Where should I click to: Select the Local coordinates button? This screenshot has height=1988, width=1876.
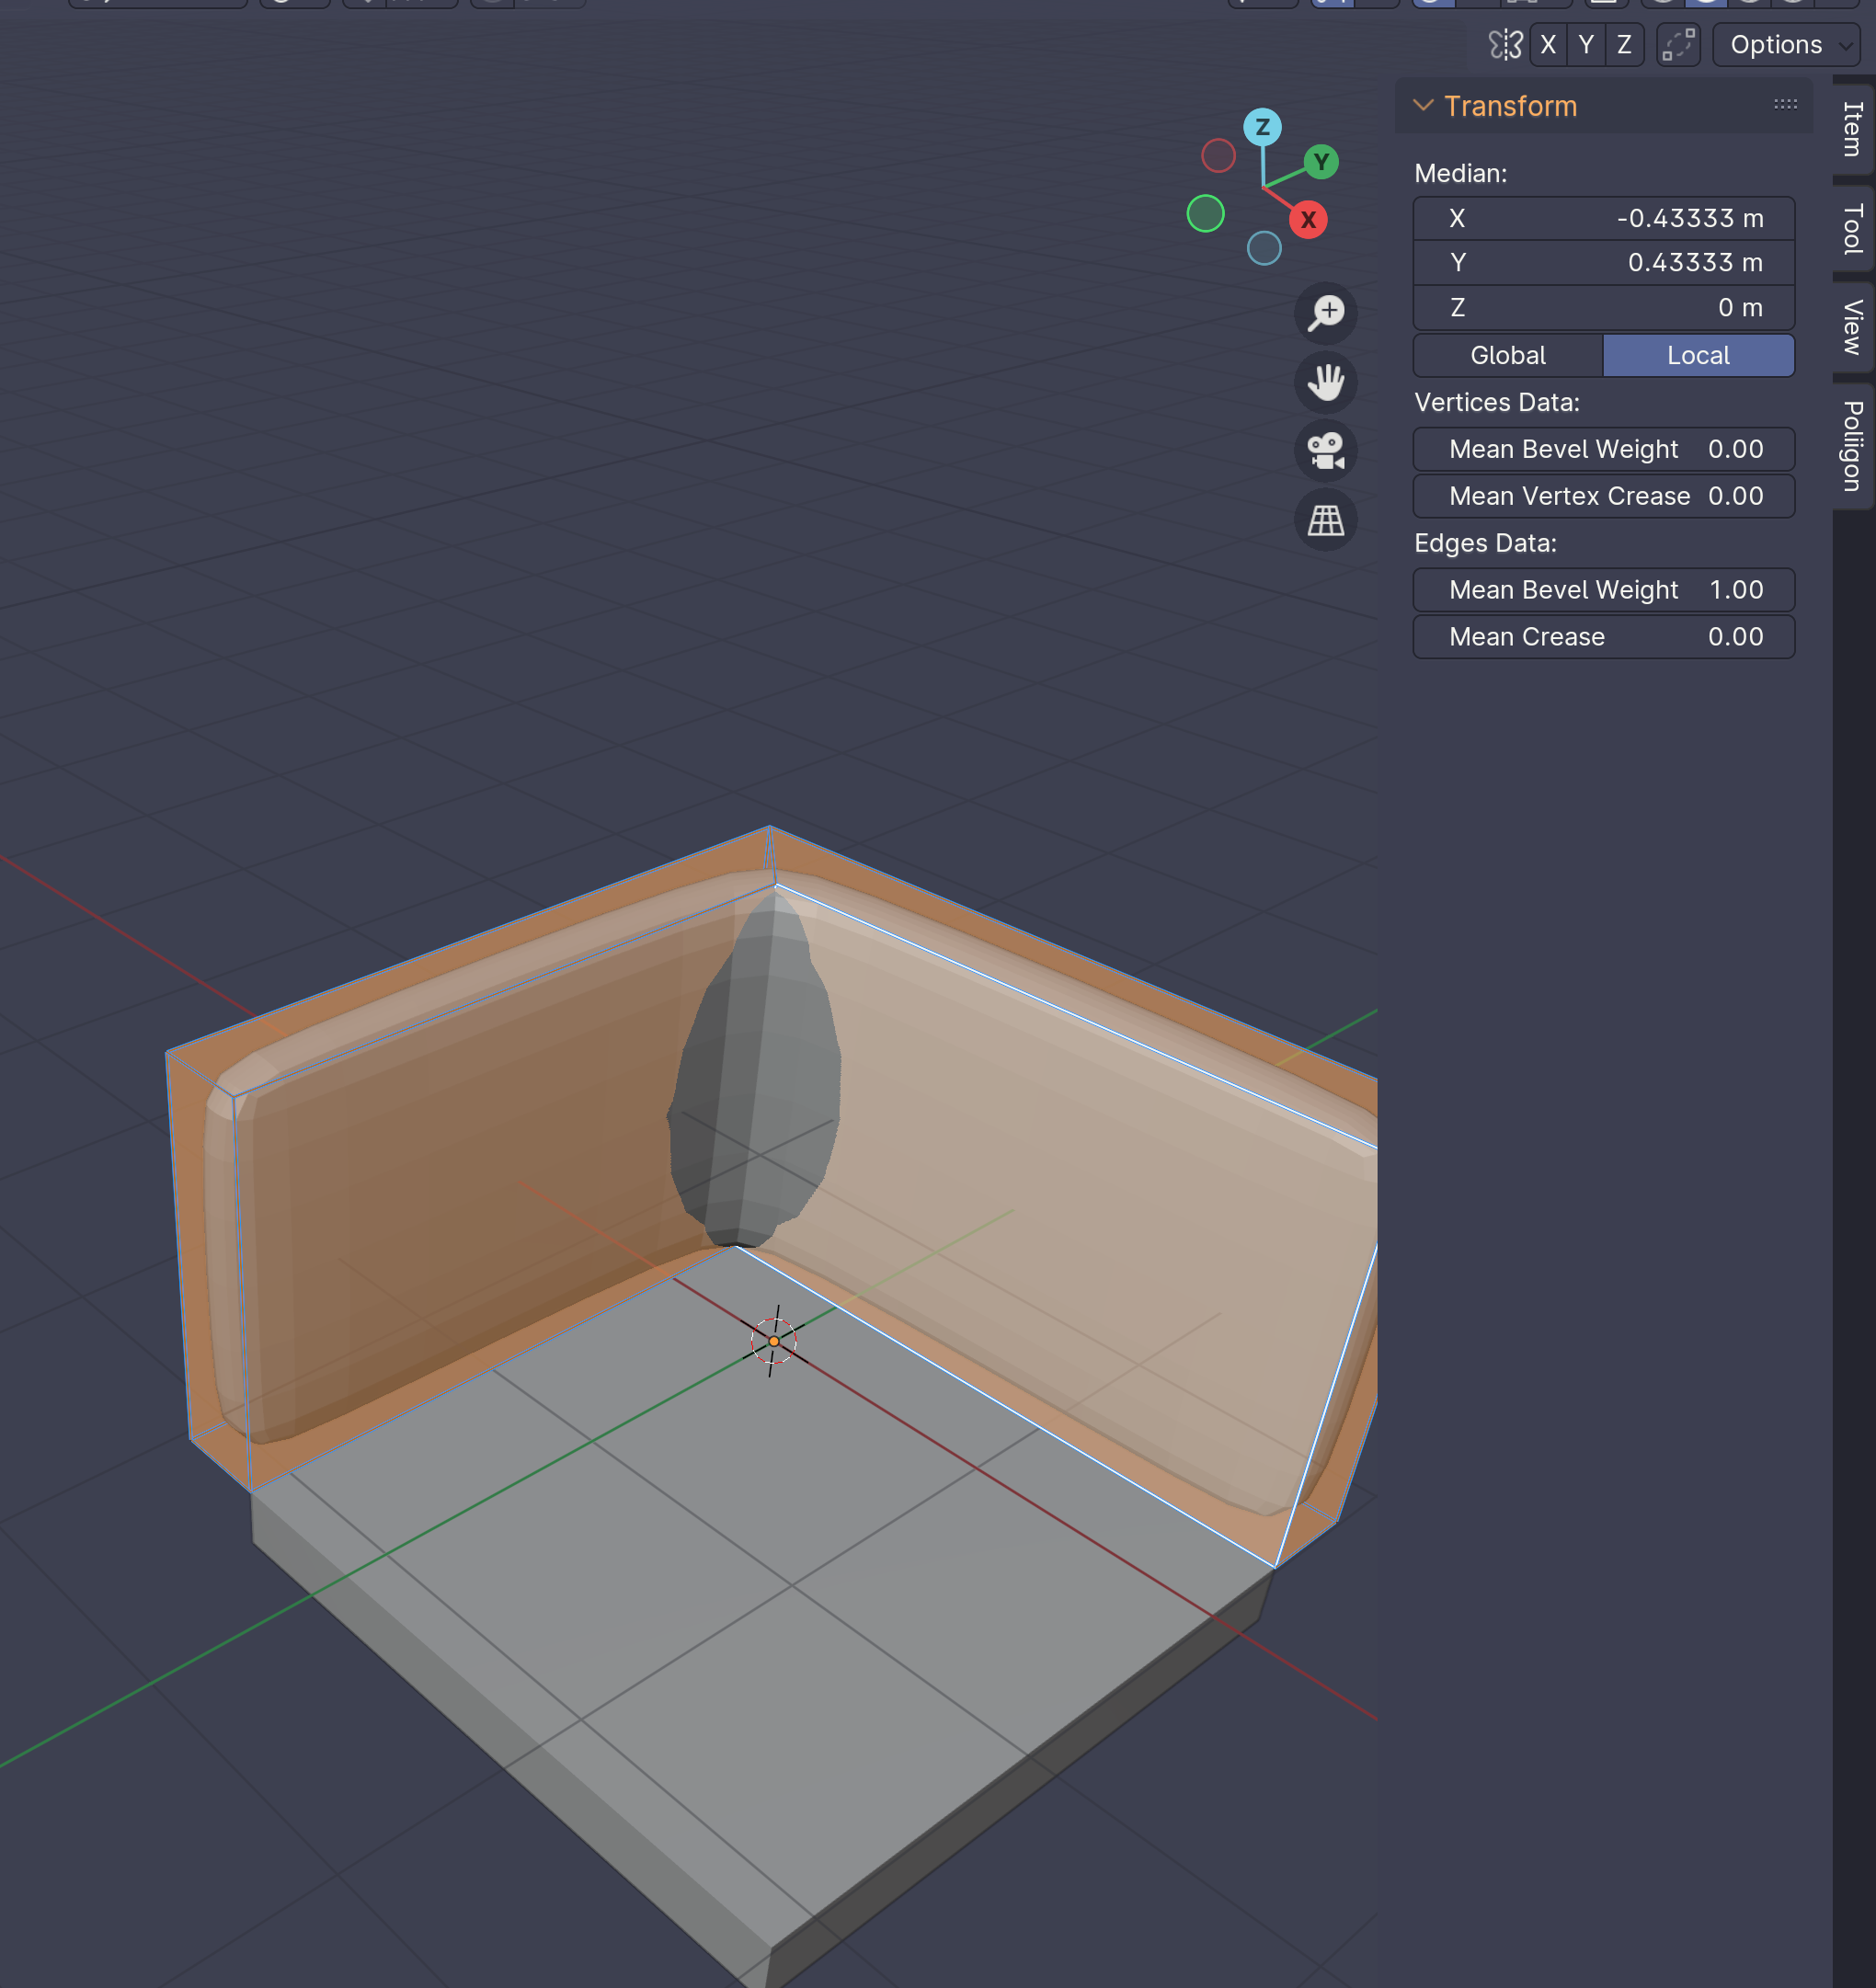(x=1697, y=355)
